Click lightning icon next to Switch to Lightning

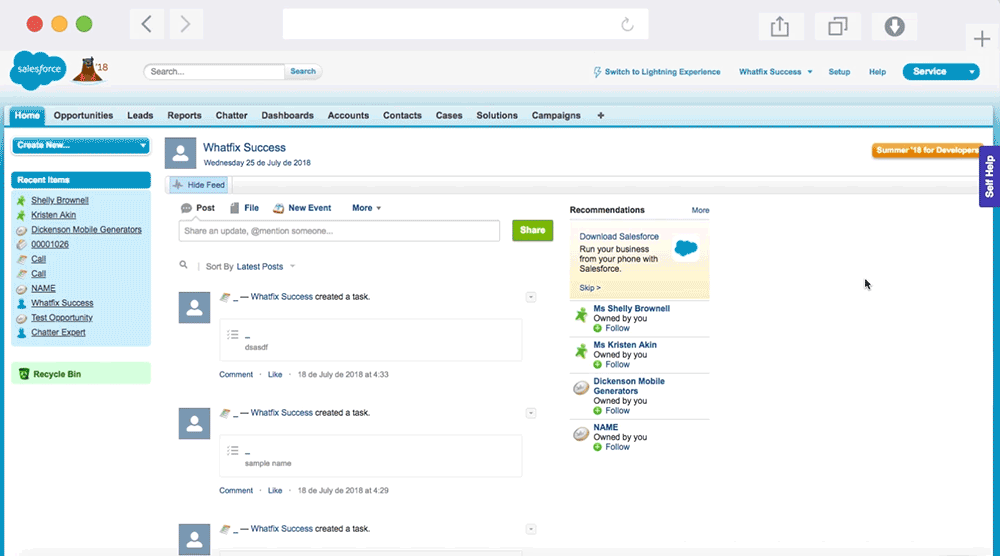597,72
